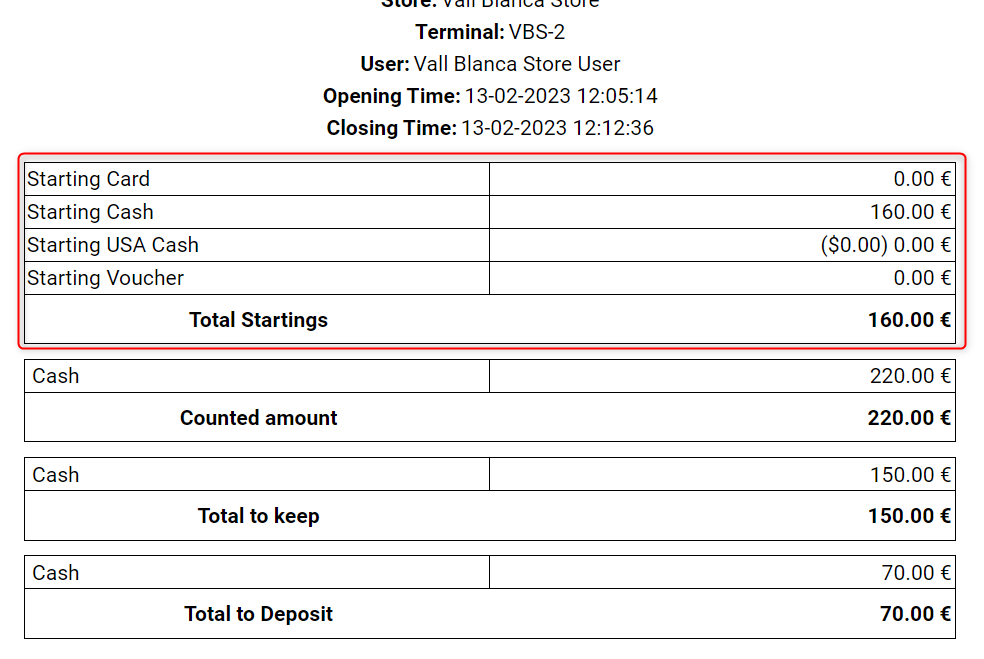Click the bold 70.00 € deposit total

coord(915,614)
